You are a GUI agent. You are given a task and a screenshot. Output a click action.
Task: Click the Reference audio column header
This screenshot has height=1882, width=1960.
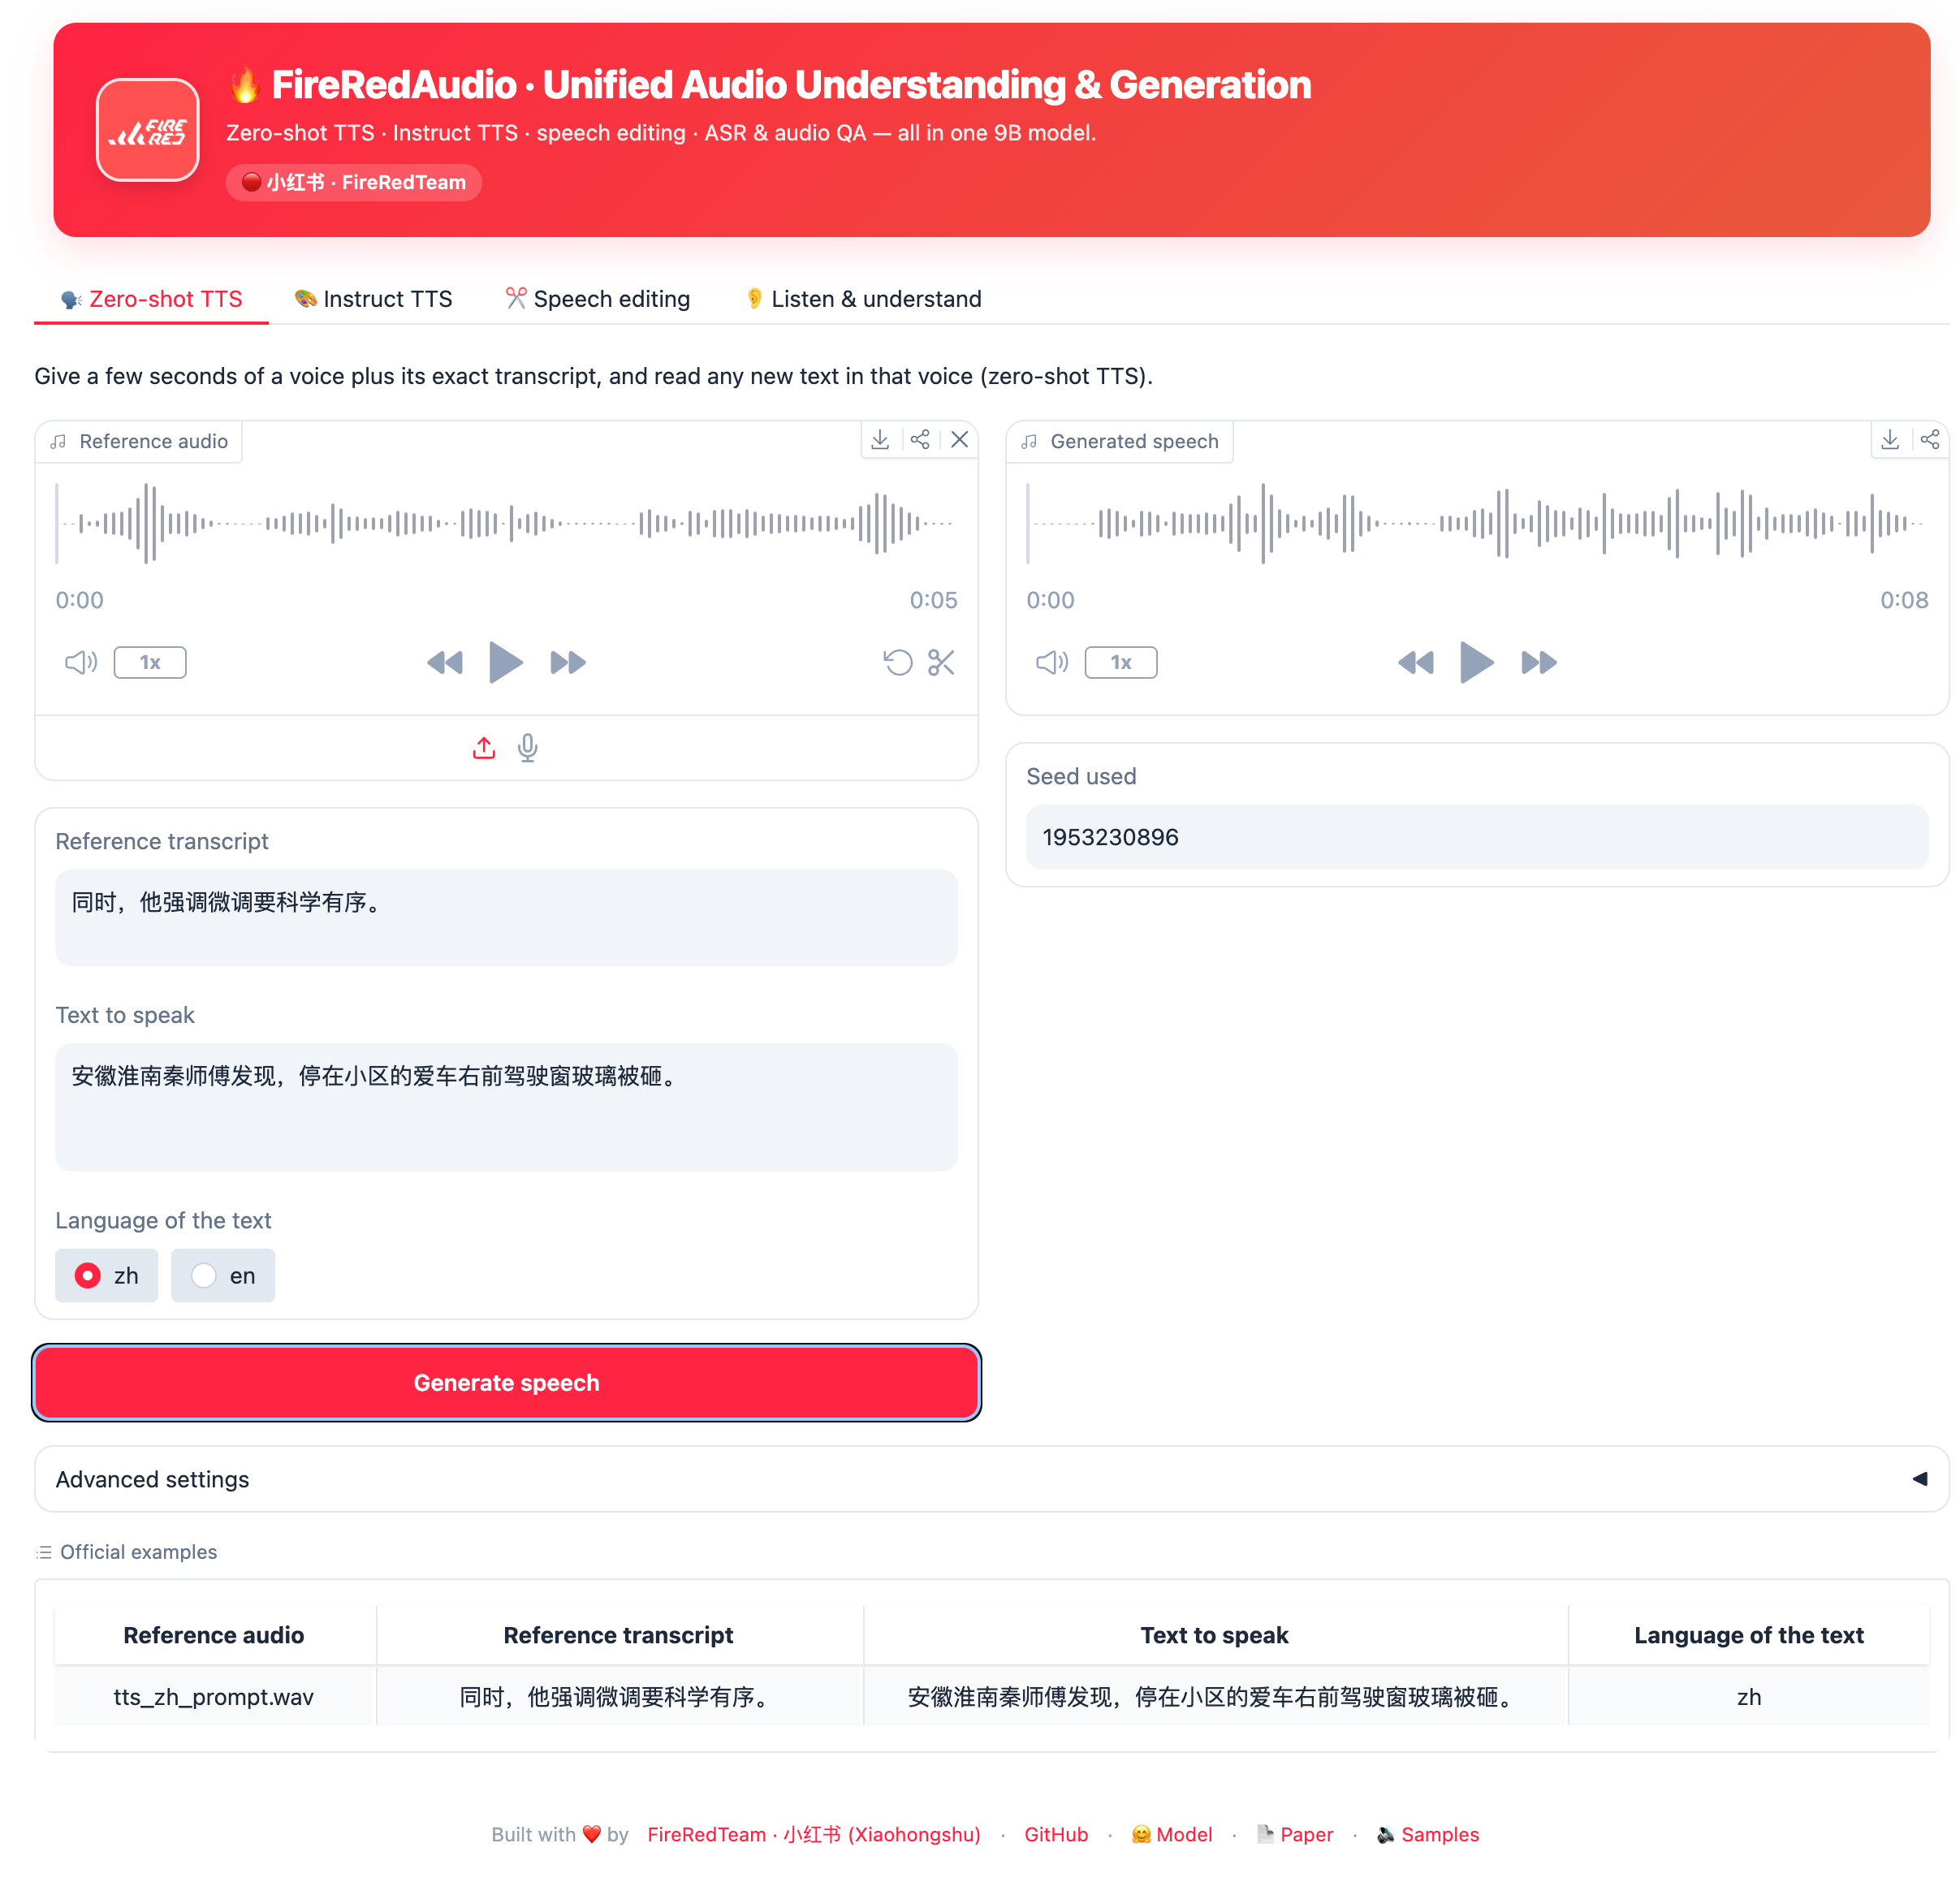coord(214,1635)
